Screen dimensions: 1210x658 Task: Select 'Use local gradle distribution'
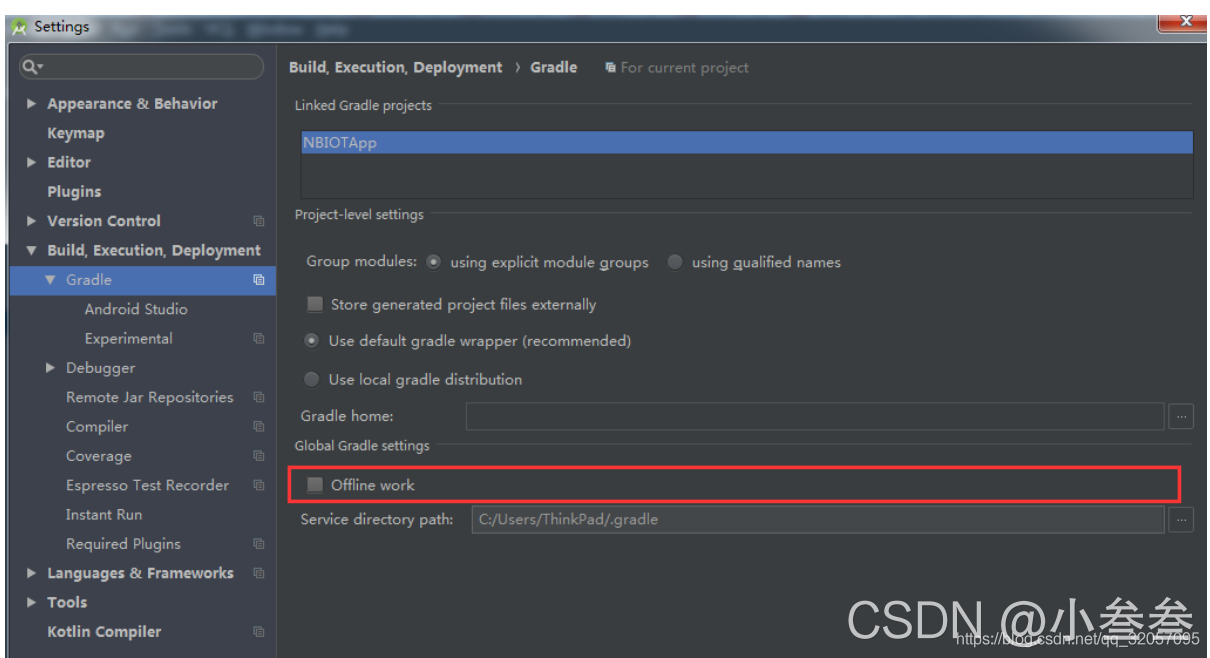[x=311, y=379]
